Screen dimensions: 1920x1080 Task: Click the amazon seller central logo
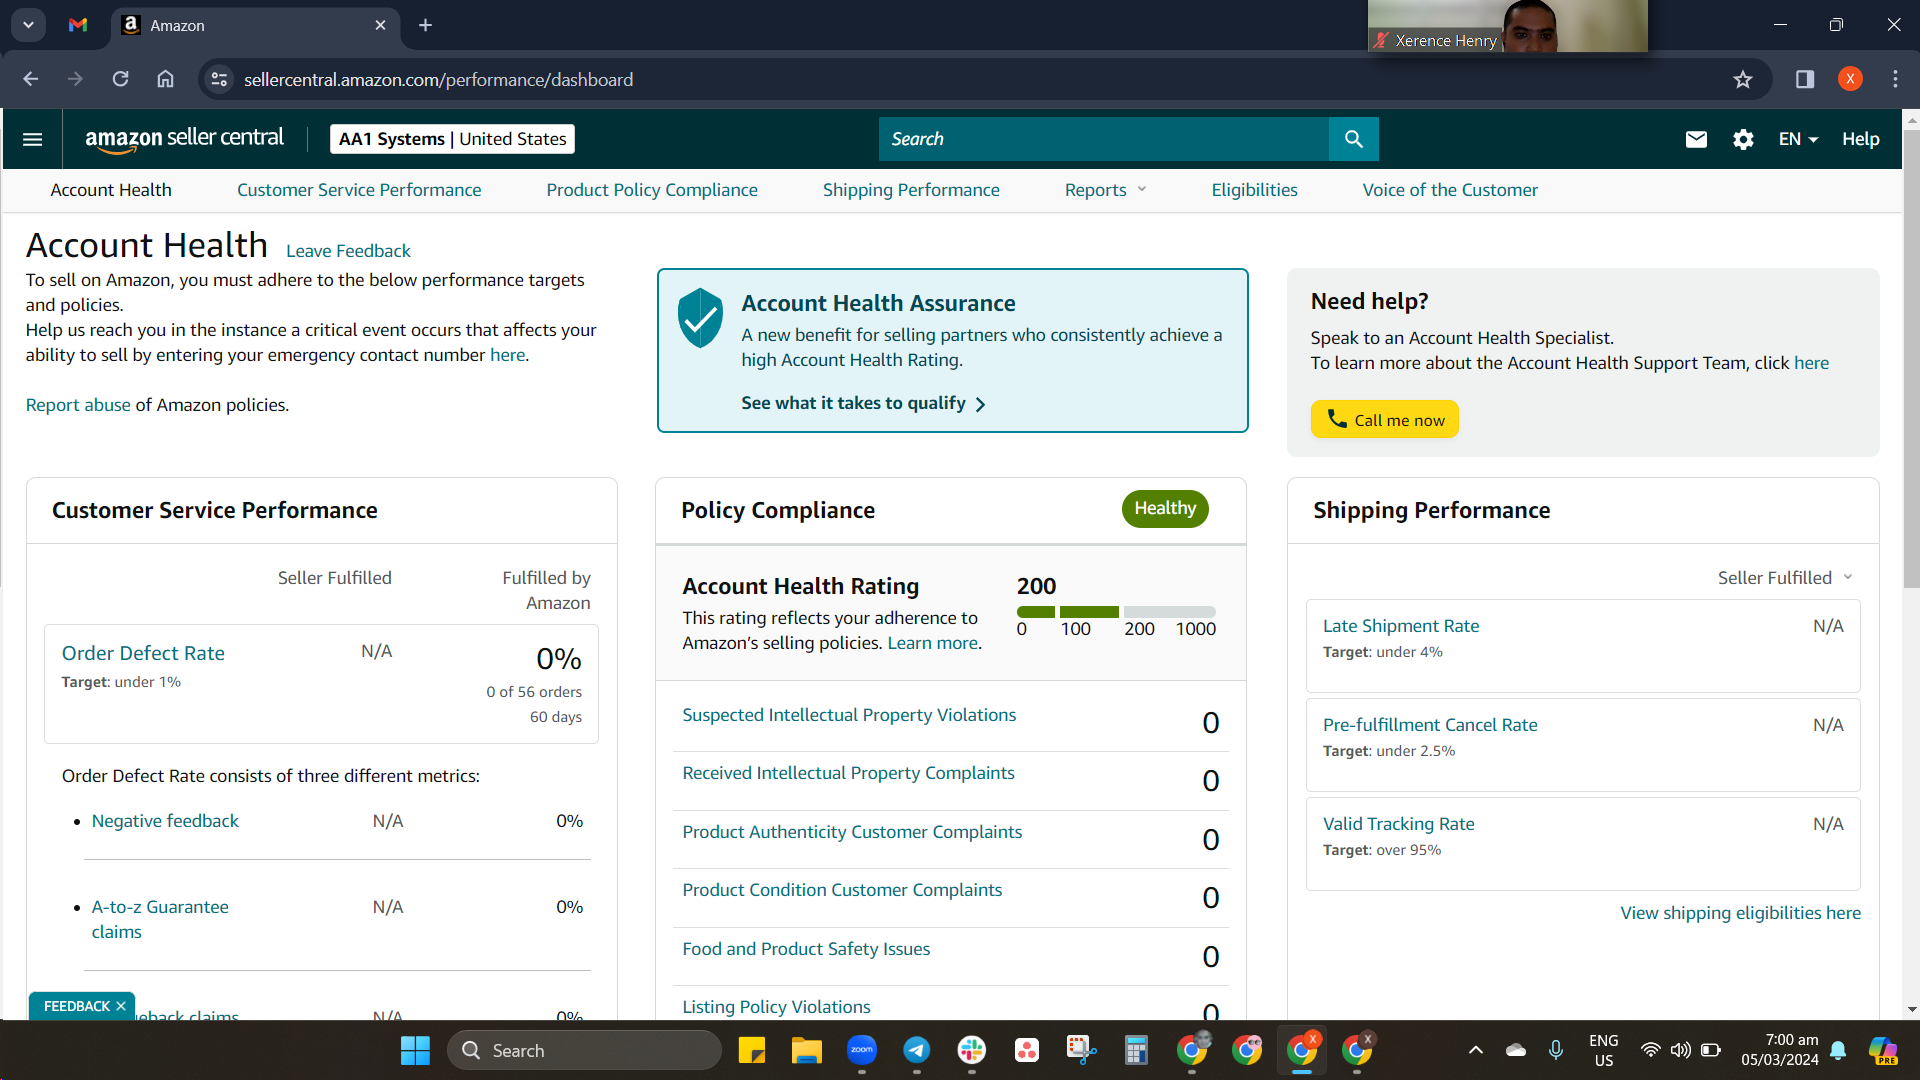185,139
